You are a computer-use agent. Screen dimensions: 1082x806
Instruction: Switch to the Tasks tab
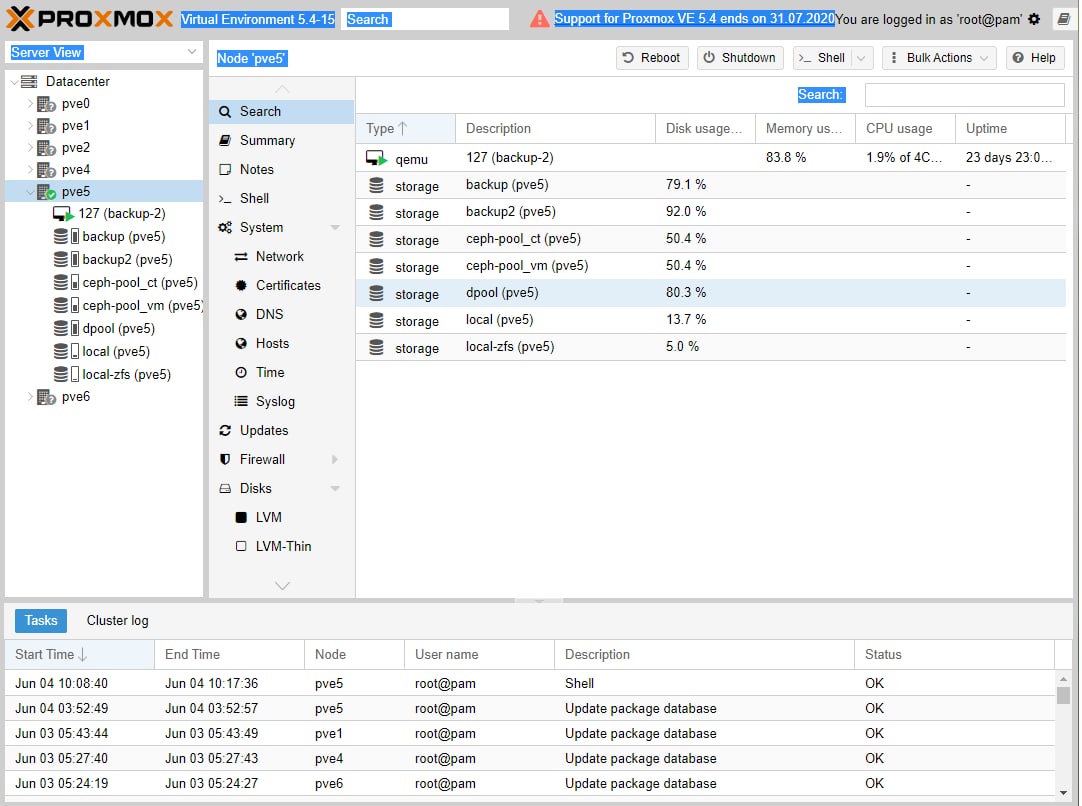41,621
